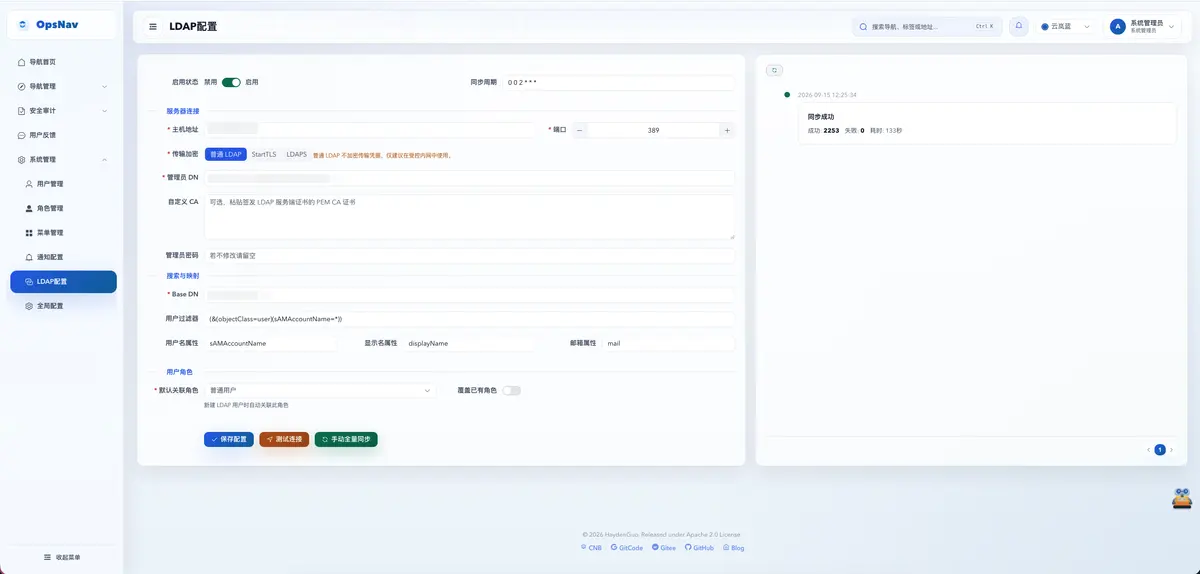Open 用户反馈 in the sidebar
The width and height of the screenshot is (1200, 574).
pyautogui.click(x=62, y=135)
